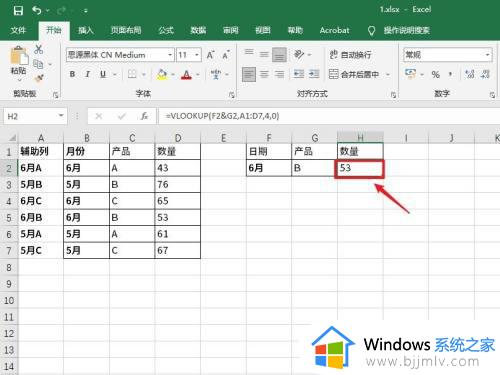The height and width of the screenshot is (375, 500).
Task: Open the font color dropdown arrow
Action: coord(197,74)
